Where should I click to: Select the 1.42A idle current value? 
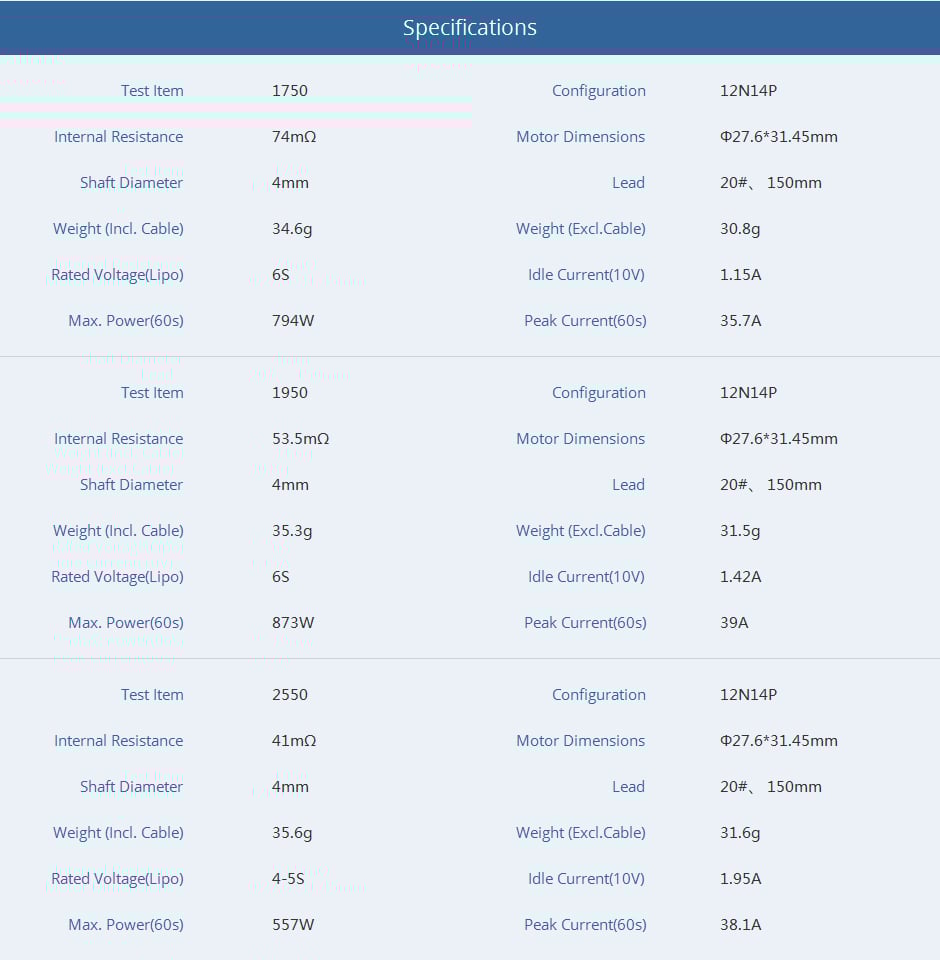point(740,577)
